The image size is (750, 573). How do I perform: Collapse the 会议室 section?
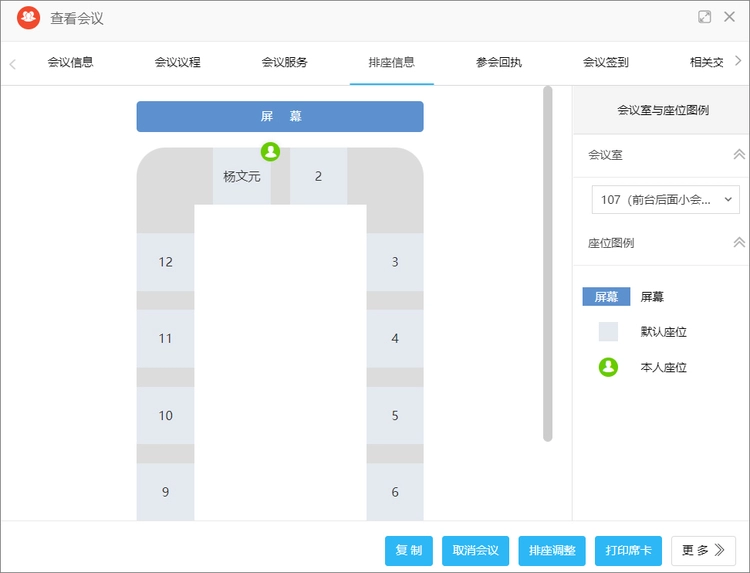[x=739, y=155]
